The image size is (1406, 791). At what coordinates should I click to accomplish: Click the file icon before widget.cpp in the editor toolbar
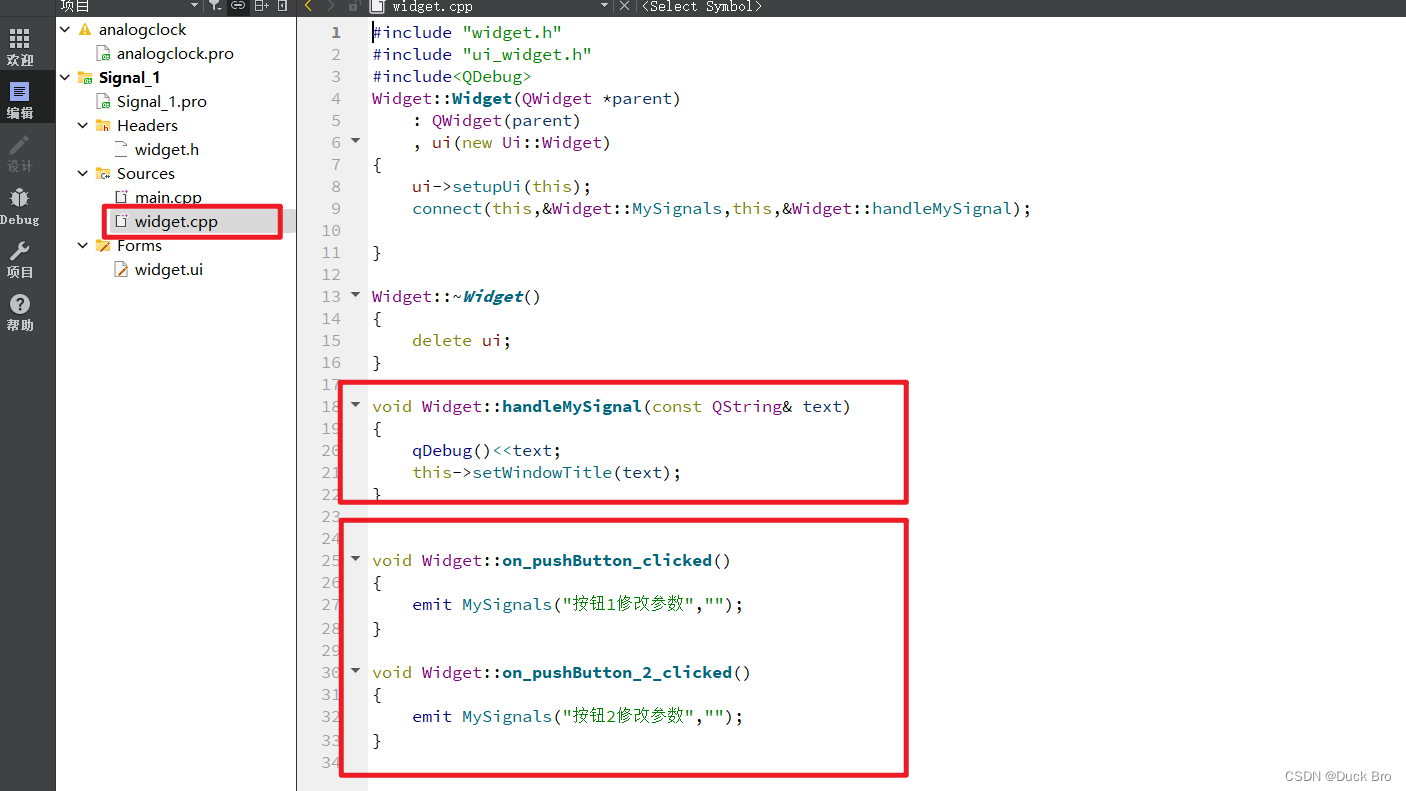coord(377,6)
